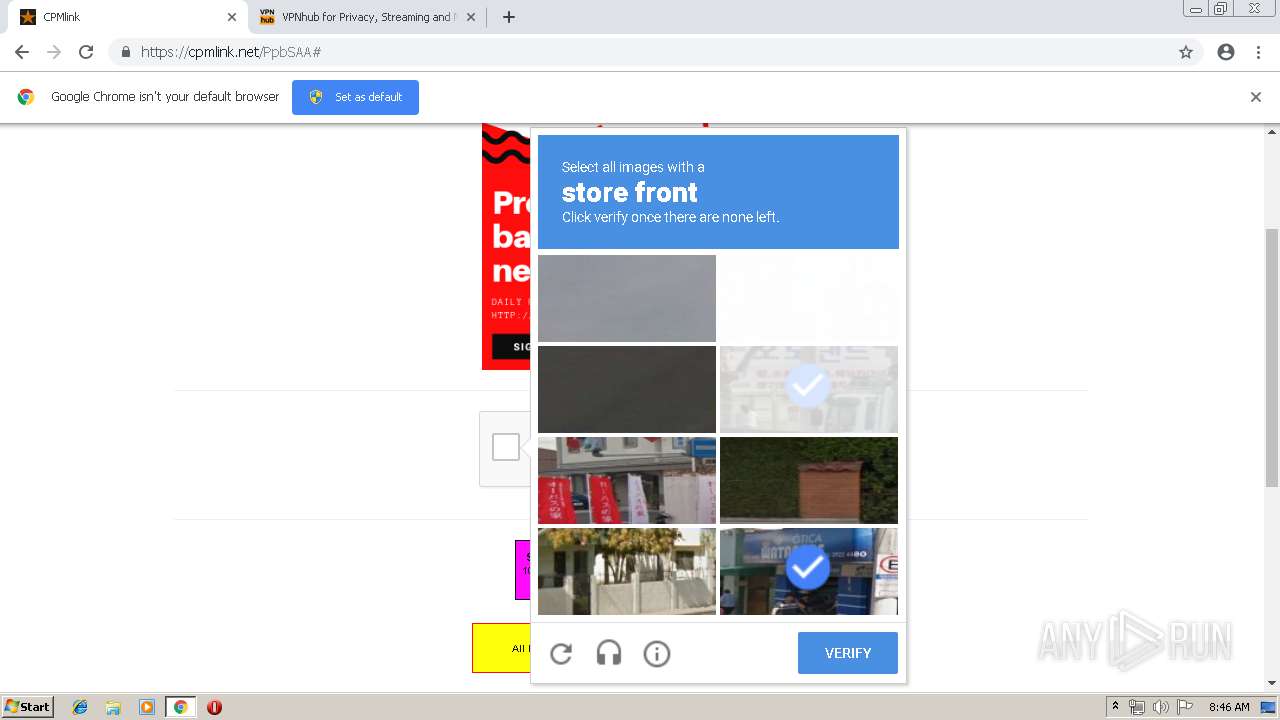The height and width of the screenshot is (720, 1280).
Task: Deselect the checked faded storefront tile
Action: (809, 389)
